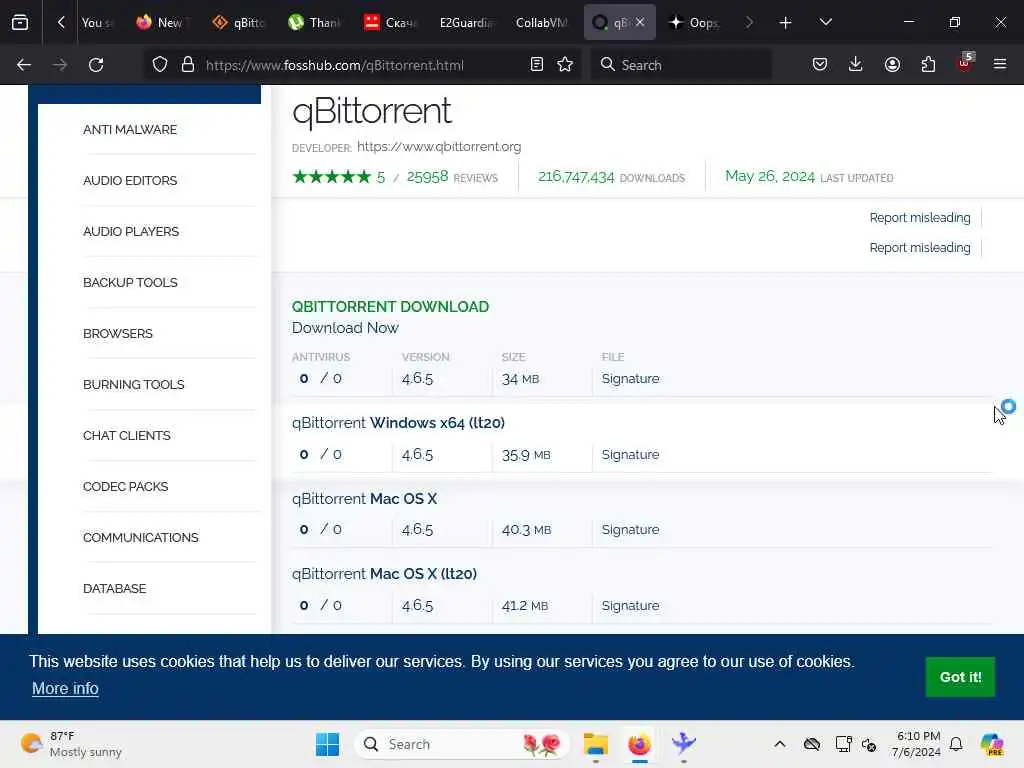Screen dimensions: 1024x768
Task: Open Signature for 34 MB file
Action: point(630,379)
